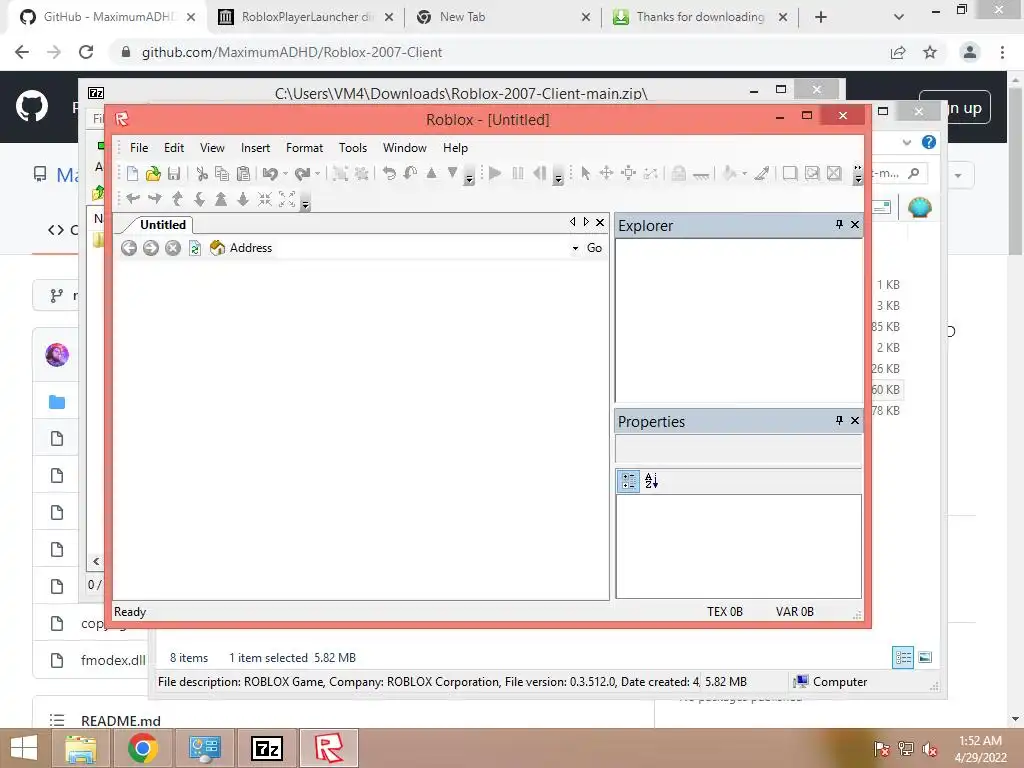The width and height of the screenshot is (1024, 768).
Task: Click the Reset/step-back playback icon
Action: pyautogui.click(x=539, y=173)
